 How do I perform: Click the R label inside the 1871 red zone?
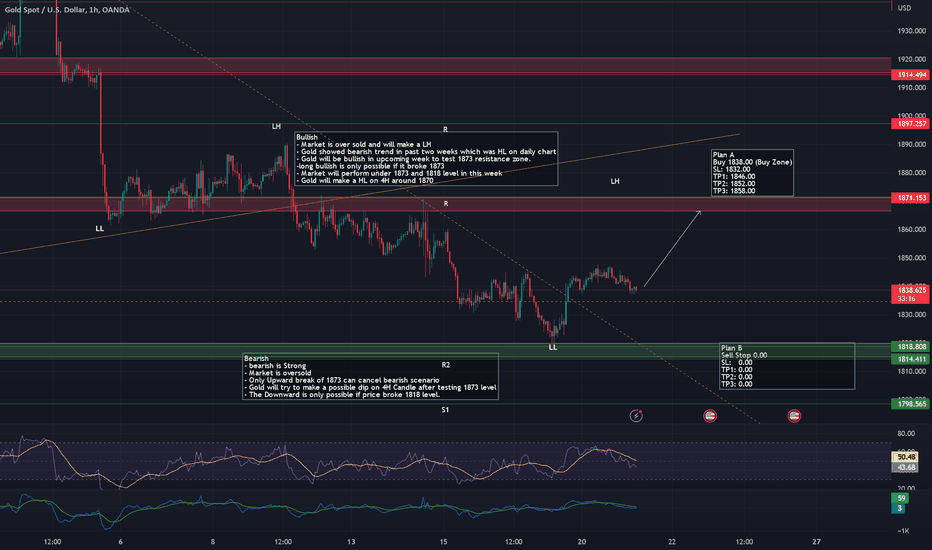pos(446,204)
